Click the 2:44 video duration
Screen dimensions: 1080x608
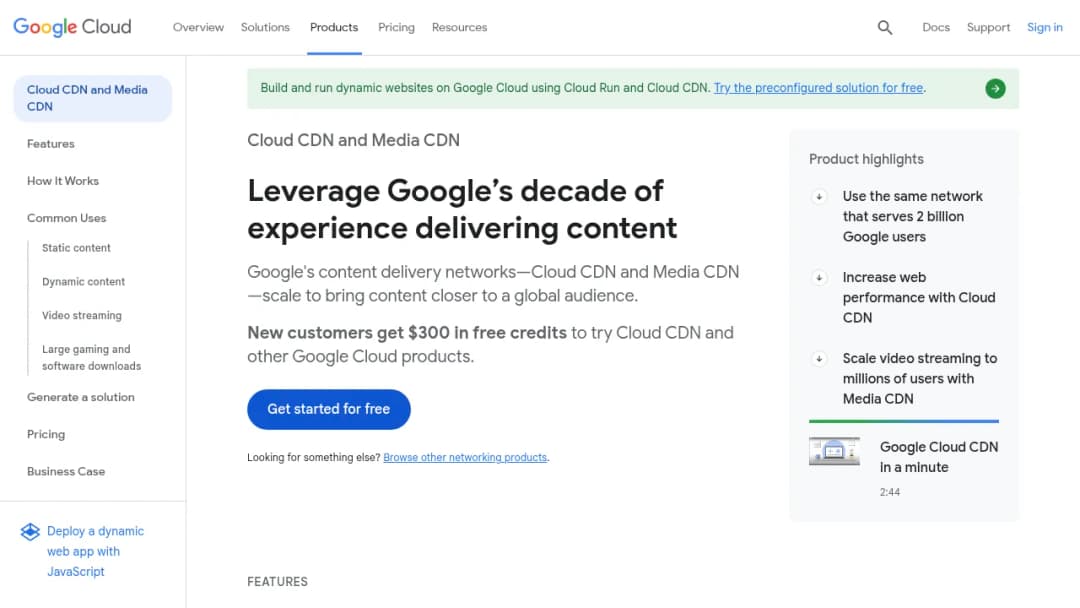pos(890,492)
